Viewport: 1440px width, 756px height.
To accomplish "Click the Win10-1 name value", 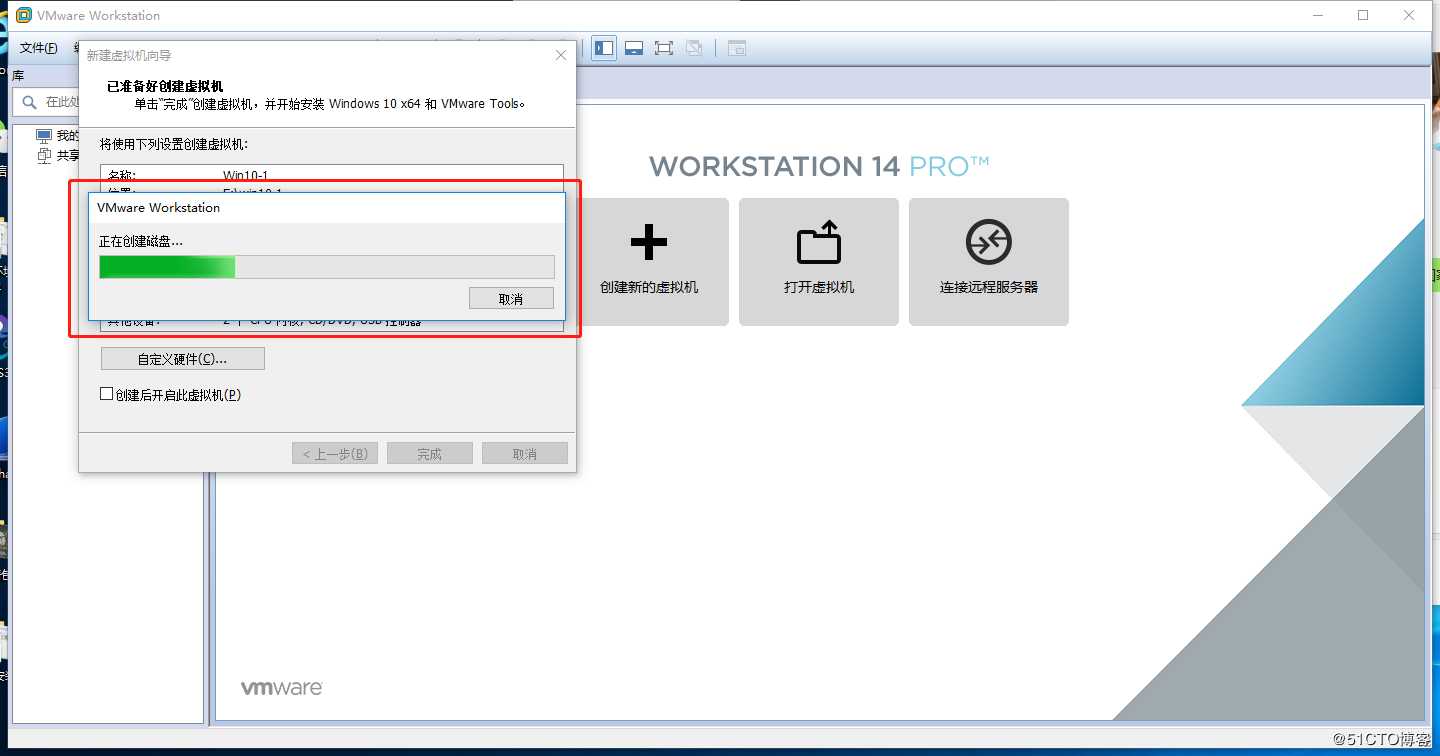I will [x=246, y=176].
